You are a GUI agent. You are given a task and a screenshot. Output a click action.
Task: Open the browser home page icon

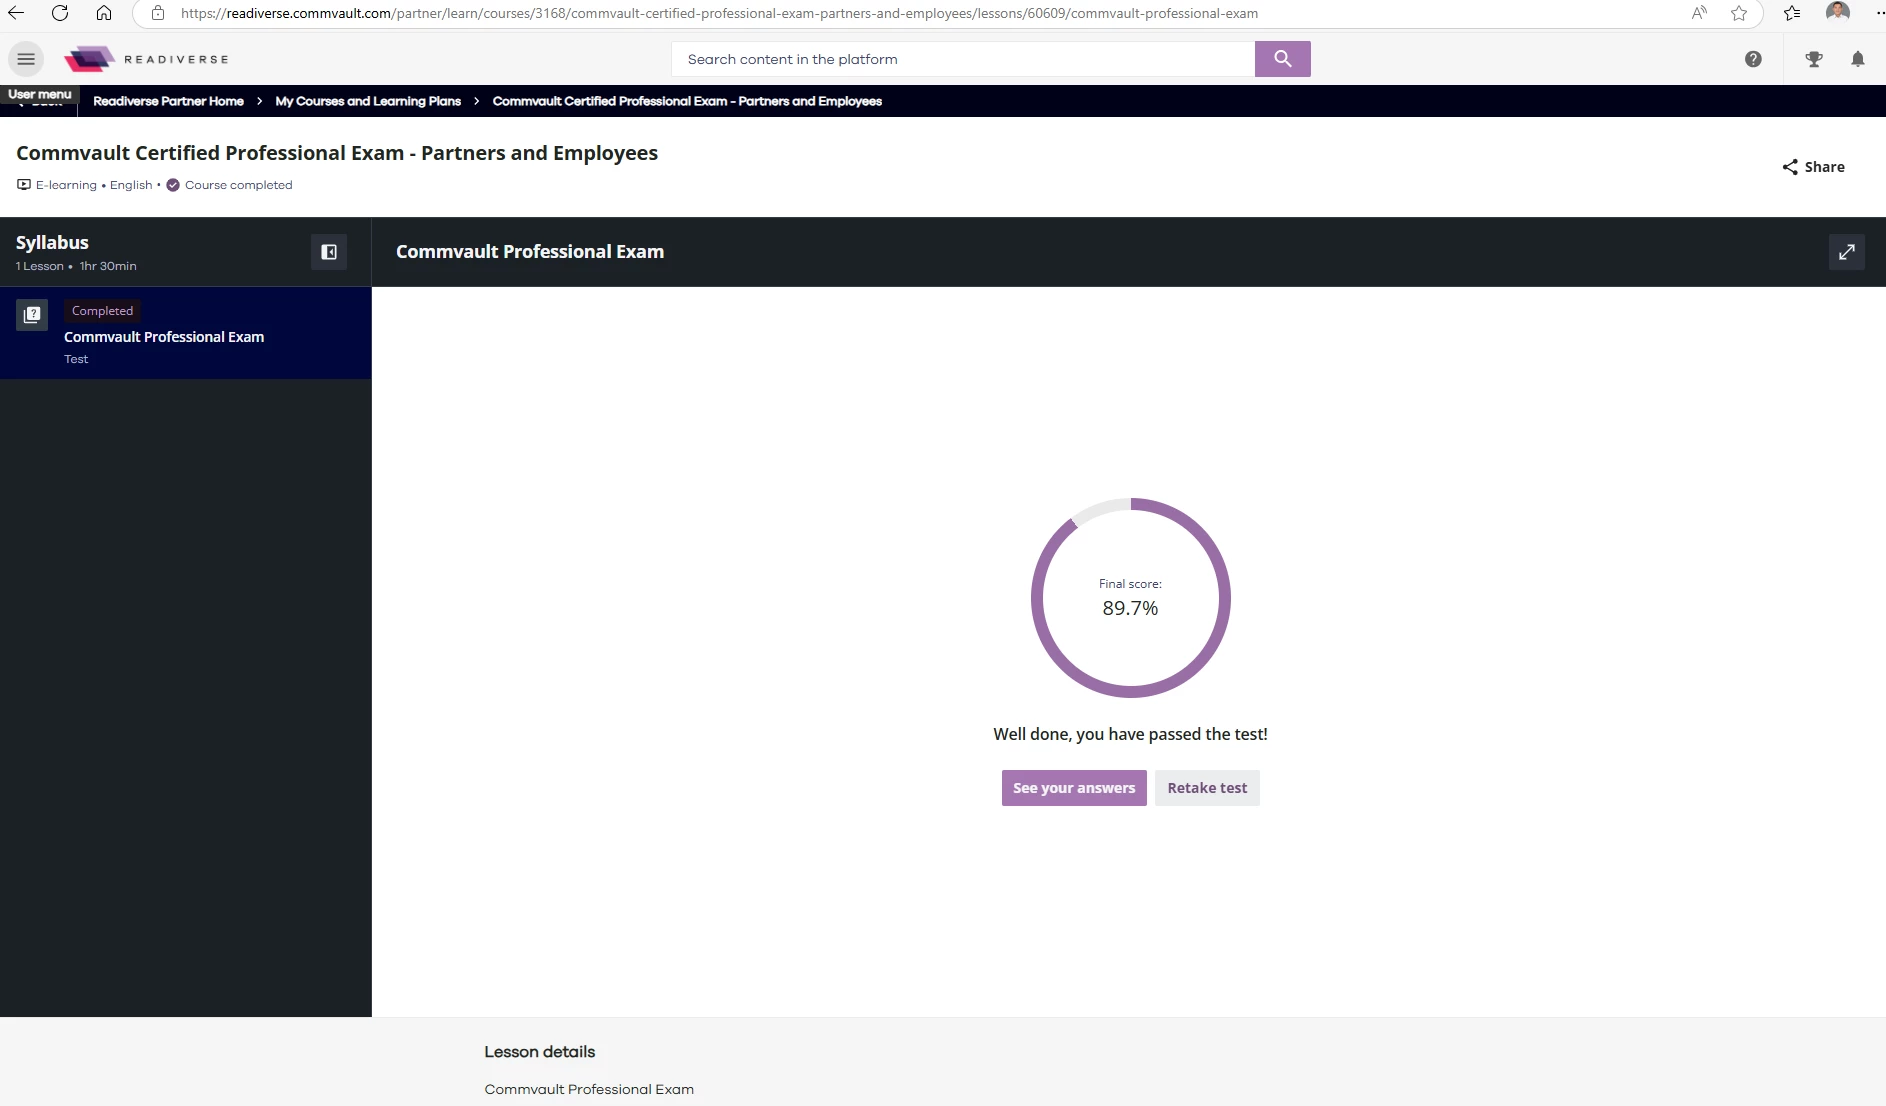[104, 13]
